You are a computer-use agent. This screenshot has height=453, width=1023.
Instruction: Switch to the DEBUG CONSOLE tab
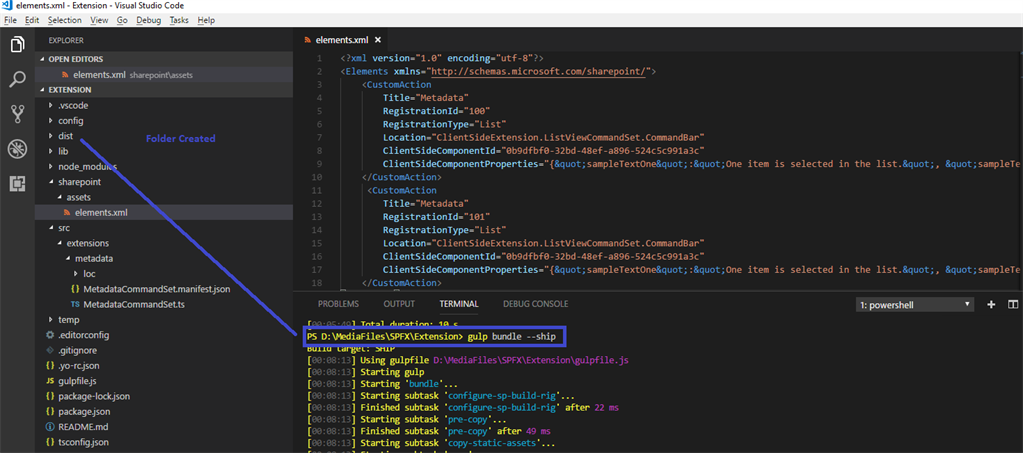pos(536,304)
